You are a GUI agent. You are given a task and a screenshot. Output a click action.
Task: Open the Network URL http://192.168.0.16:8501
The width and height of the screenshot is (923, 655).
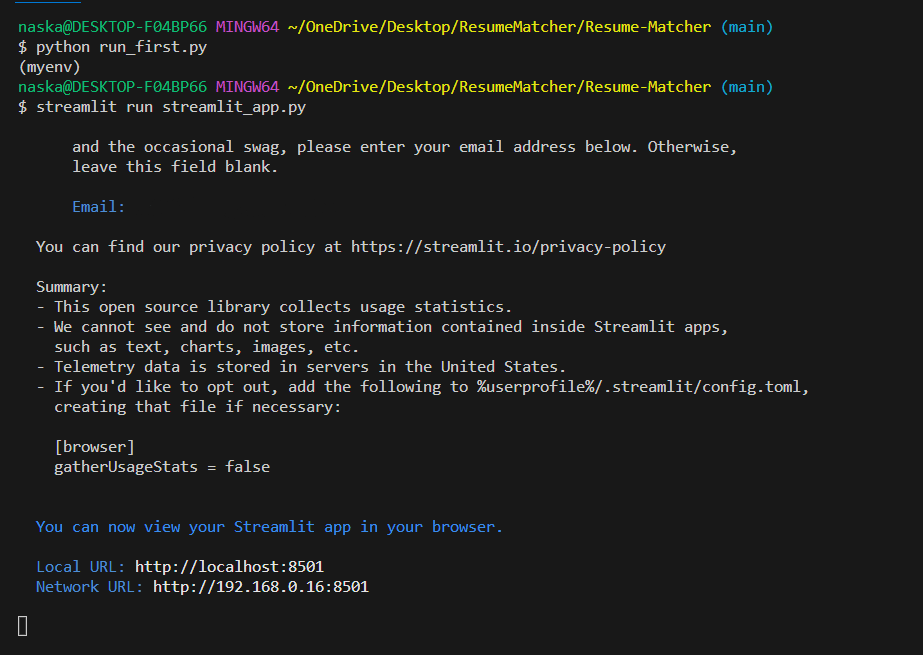(261, 587)
